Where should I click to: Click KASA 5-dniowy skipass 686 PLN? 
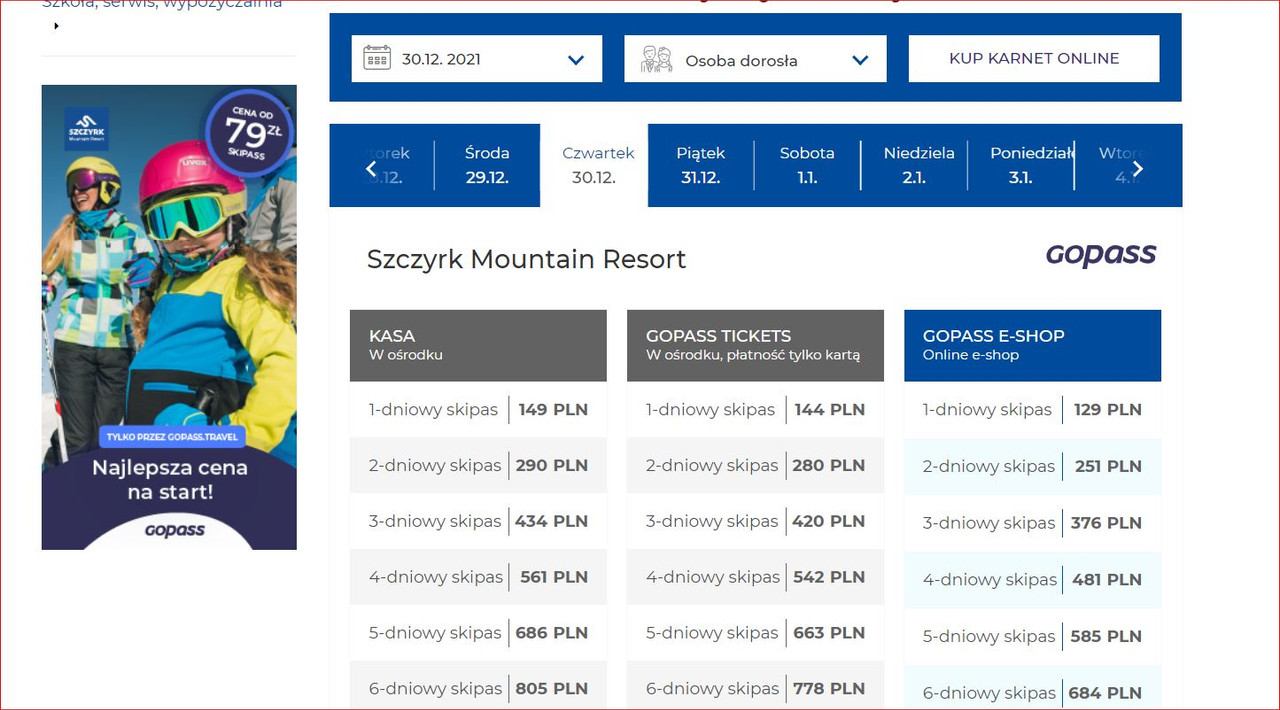tap(478, 633)
